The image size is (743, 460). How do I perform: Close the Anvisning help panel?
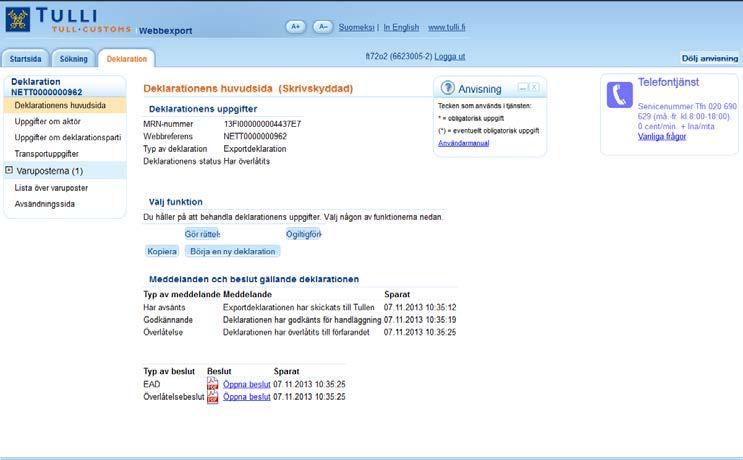[534, 88]
